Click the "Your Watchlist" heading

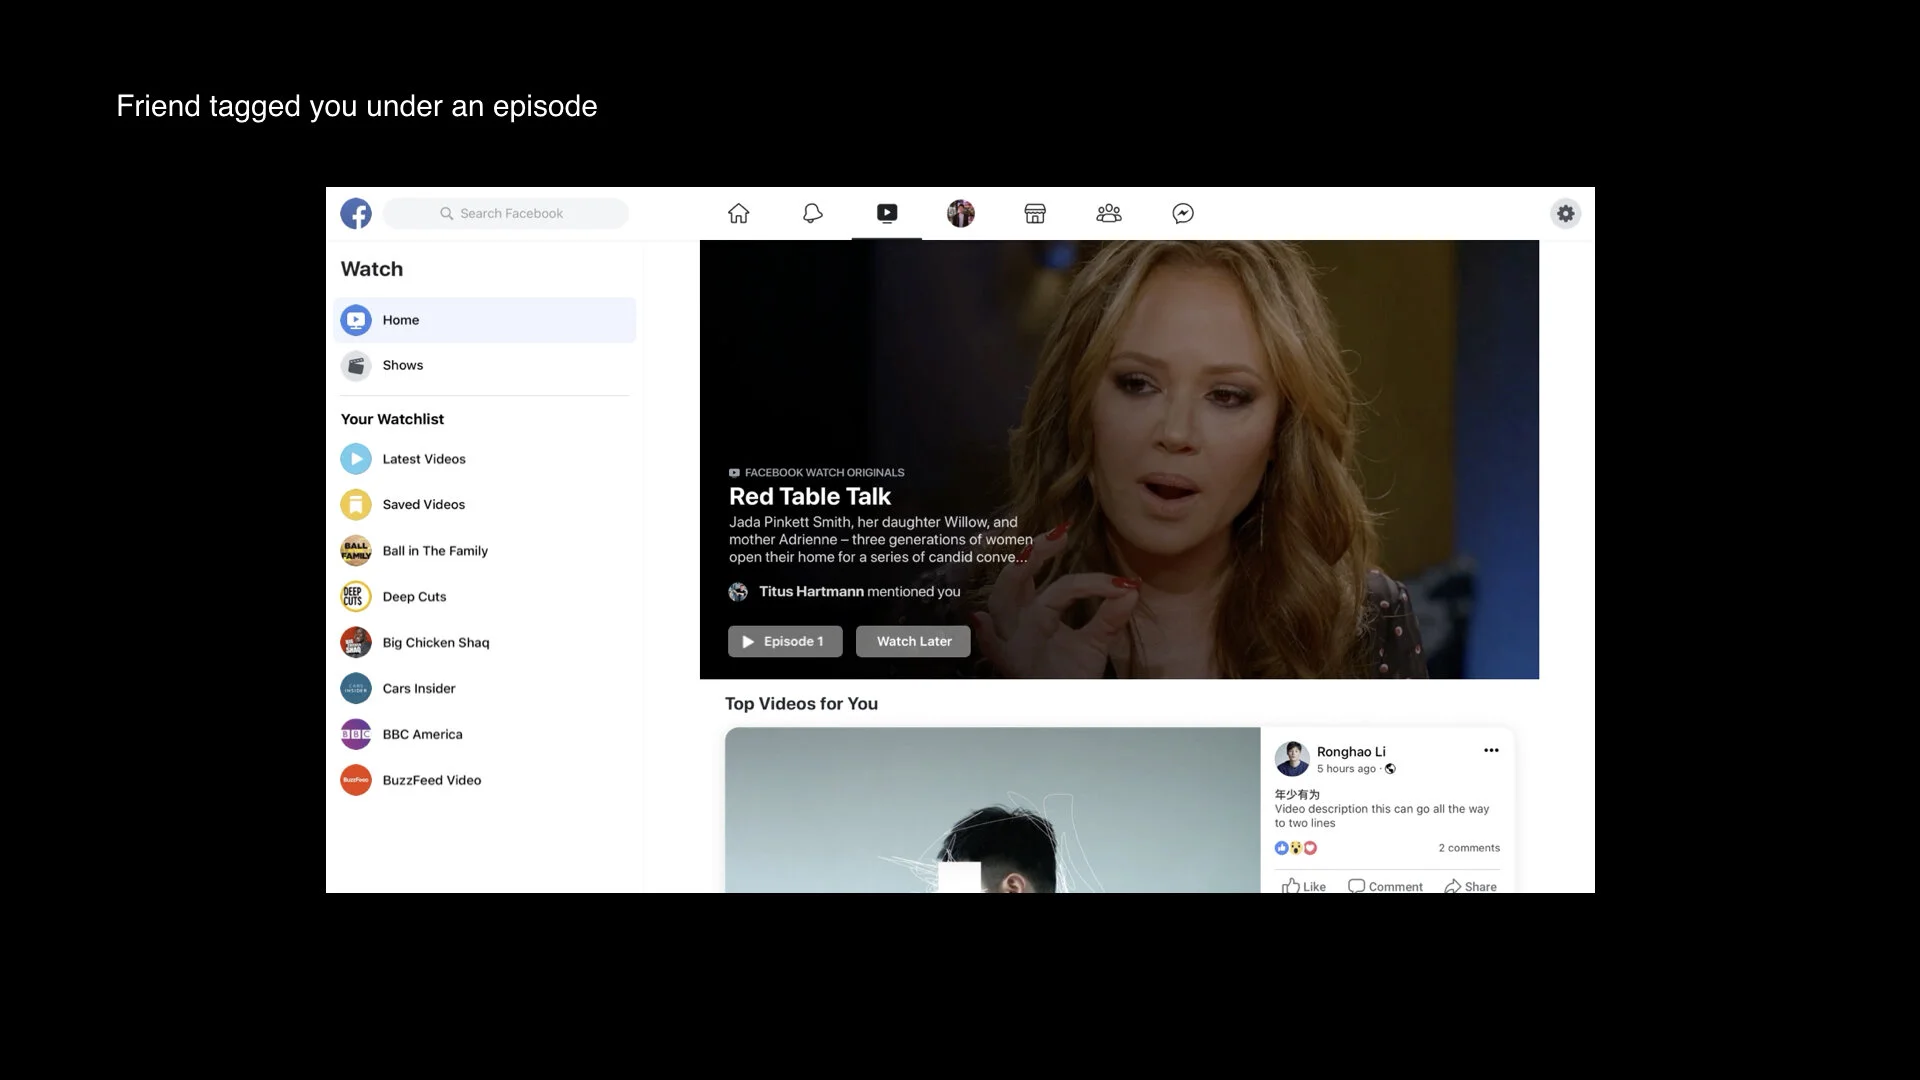click(x=392, y=419)
